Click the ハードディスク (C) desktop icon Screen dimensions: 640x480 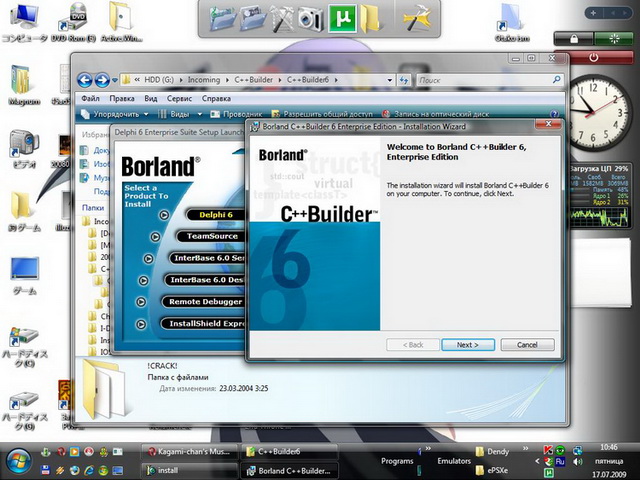point(24,347)
